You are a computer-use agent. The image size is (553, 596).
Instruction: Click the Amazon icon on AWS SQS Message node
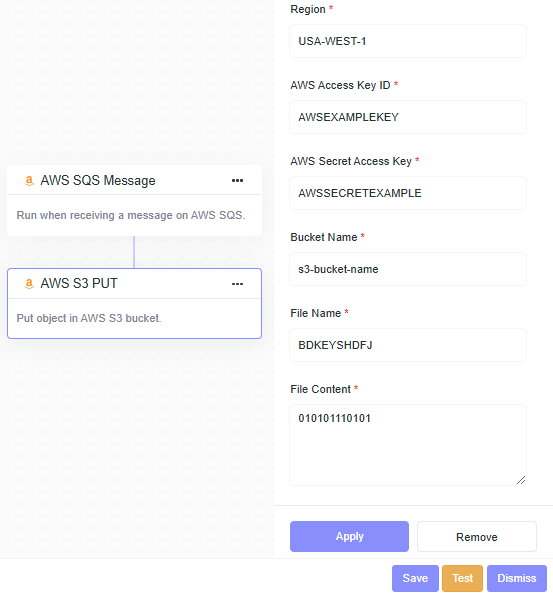click(x=29, y=181)
